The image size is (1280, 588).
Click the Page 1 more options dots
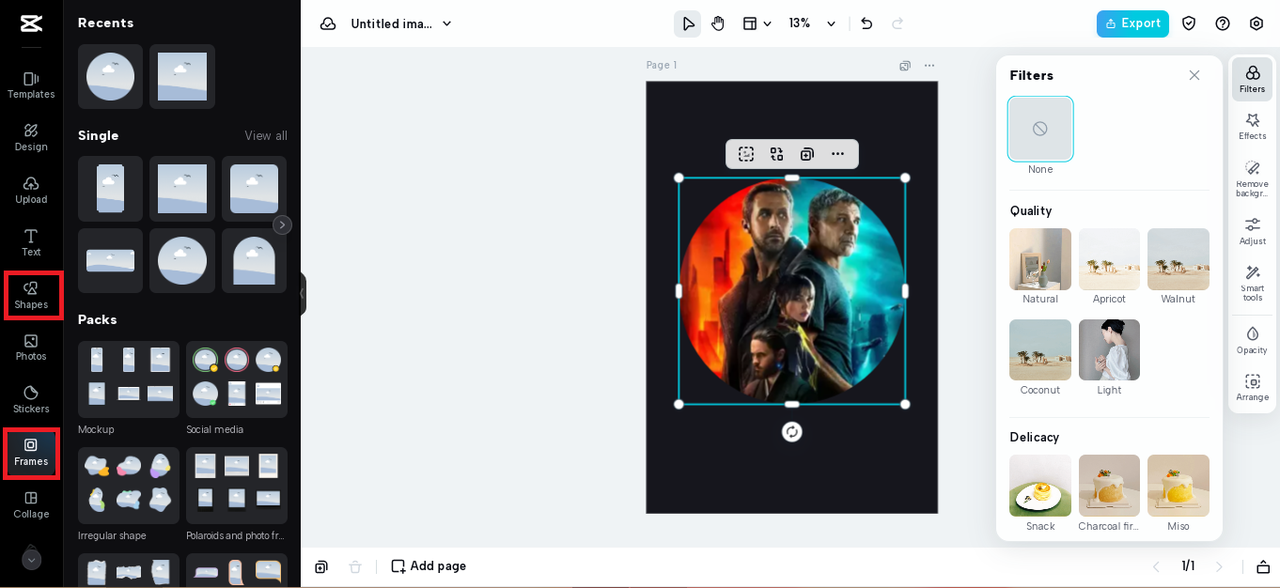tap(930, 66)
